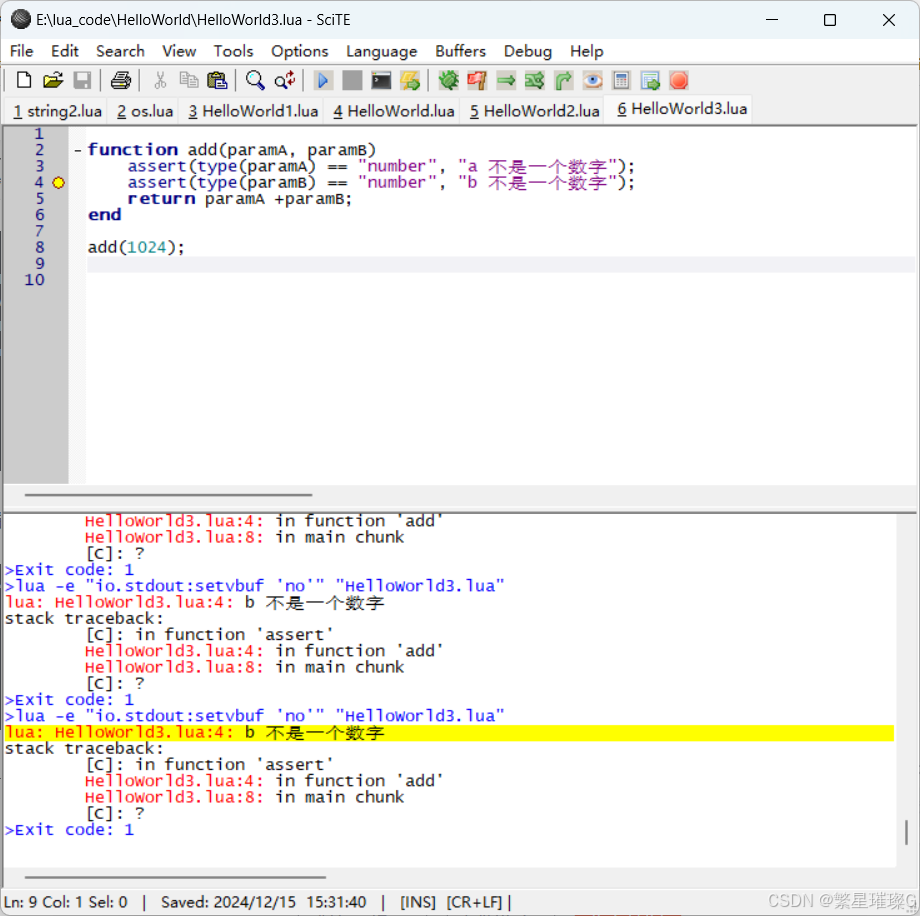
Task: Switch to the HelloWorld2.lua tab
Action: coord(535,111)
